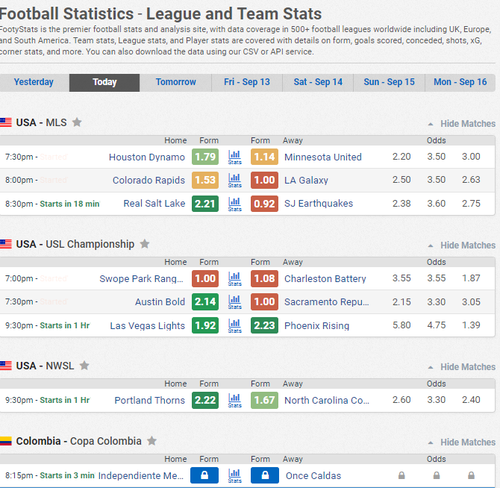Collapse Copa Colombia with Hide Matches
This screenshot has height=488, width=500.
(x=462, y=442)
